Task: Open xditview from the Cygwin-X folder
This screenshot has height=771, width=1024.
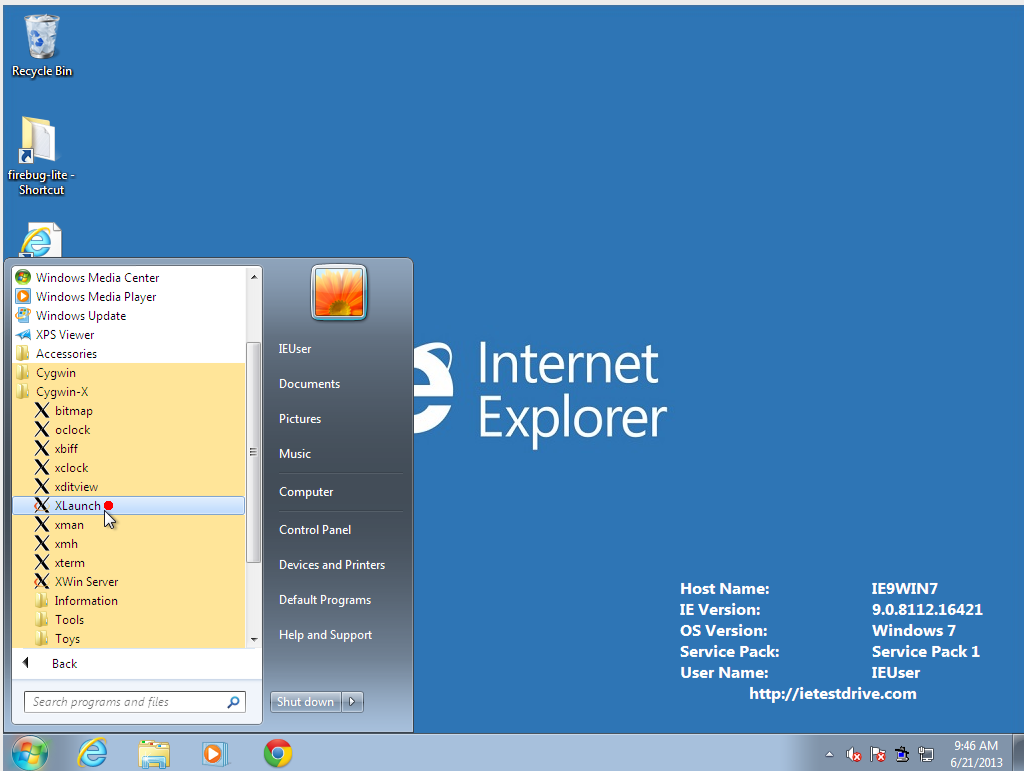Action: click(x=129, y=486)
